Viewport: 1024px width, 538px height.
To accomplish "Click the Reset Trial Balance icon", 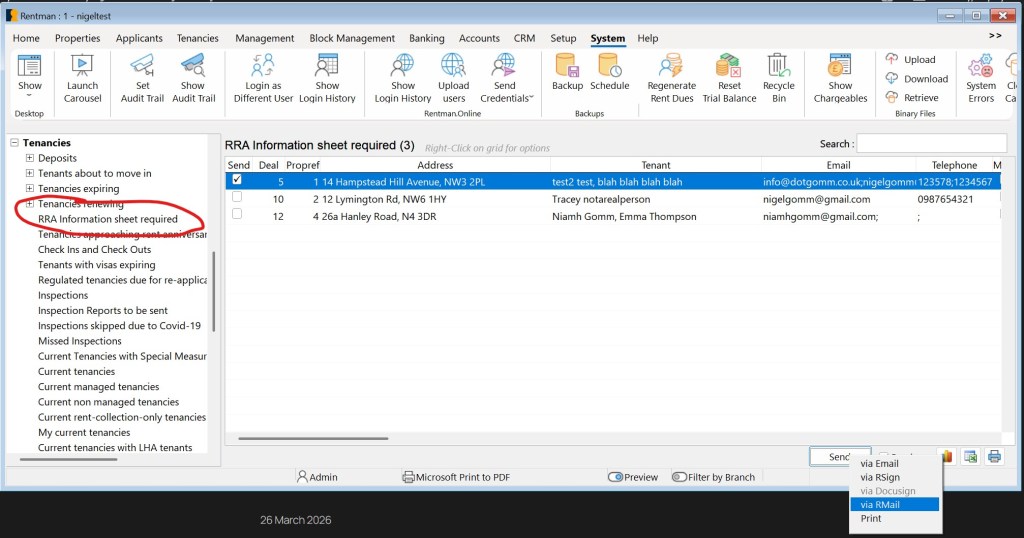I will tap(729, 68).
